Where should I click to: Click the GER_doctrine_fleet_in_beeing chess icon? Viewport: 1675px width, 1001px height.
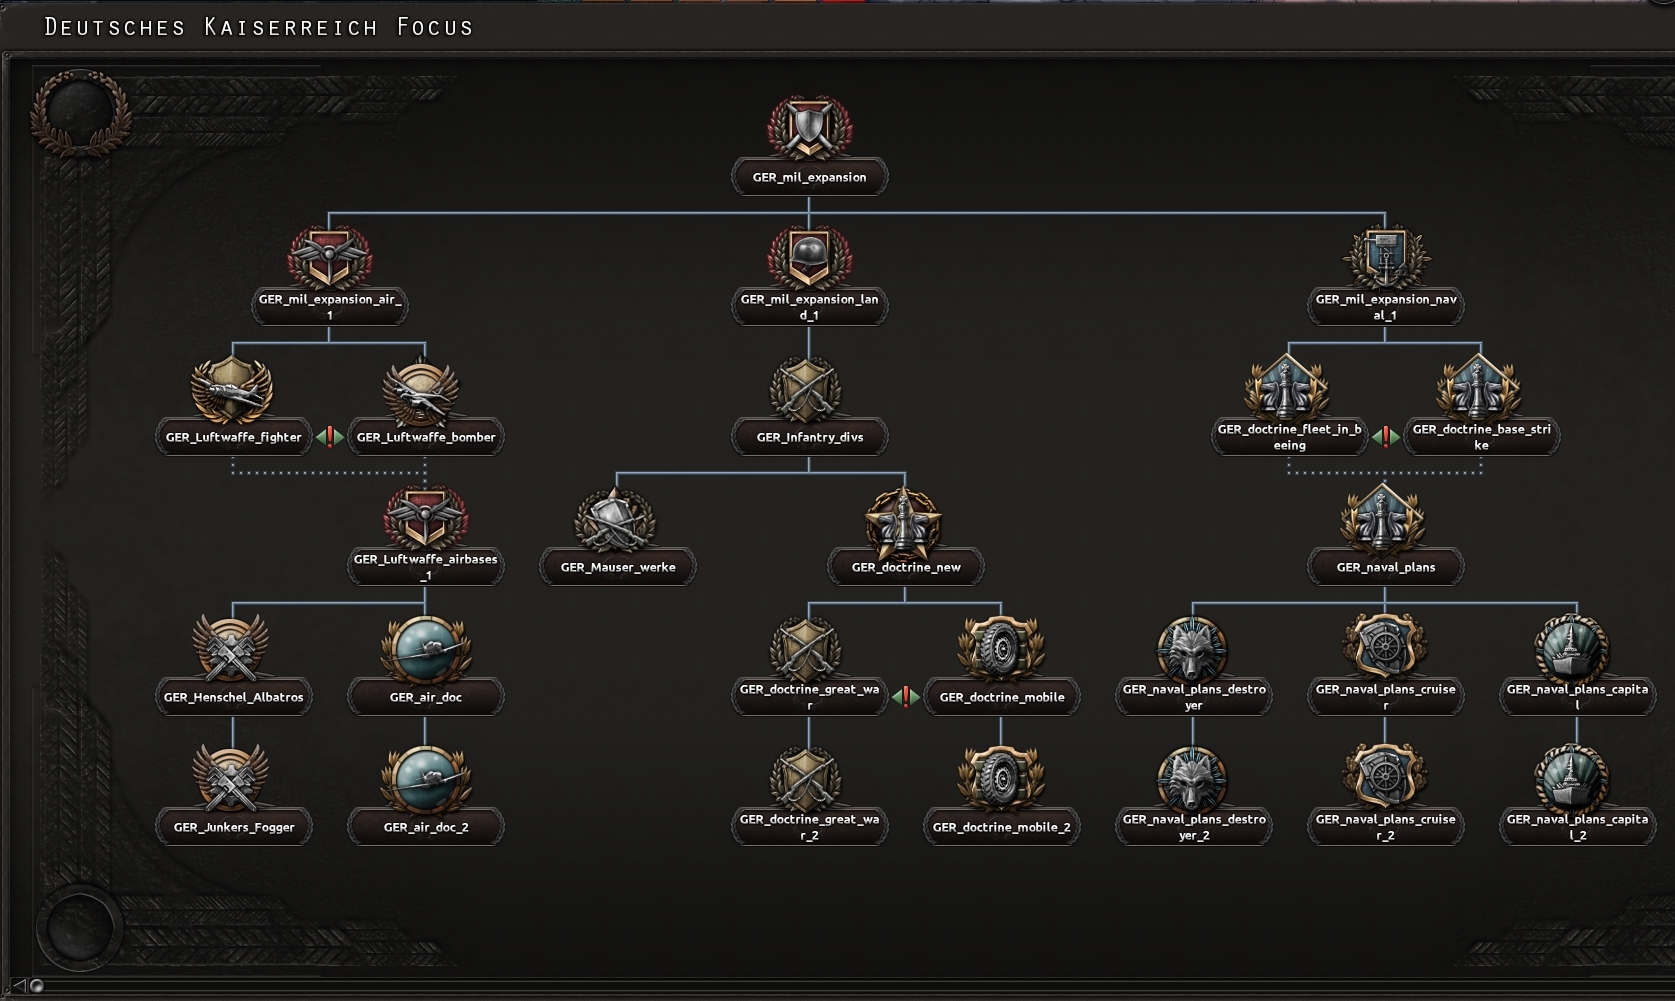(1288, 388)
